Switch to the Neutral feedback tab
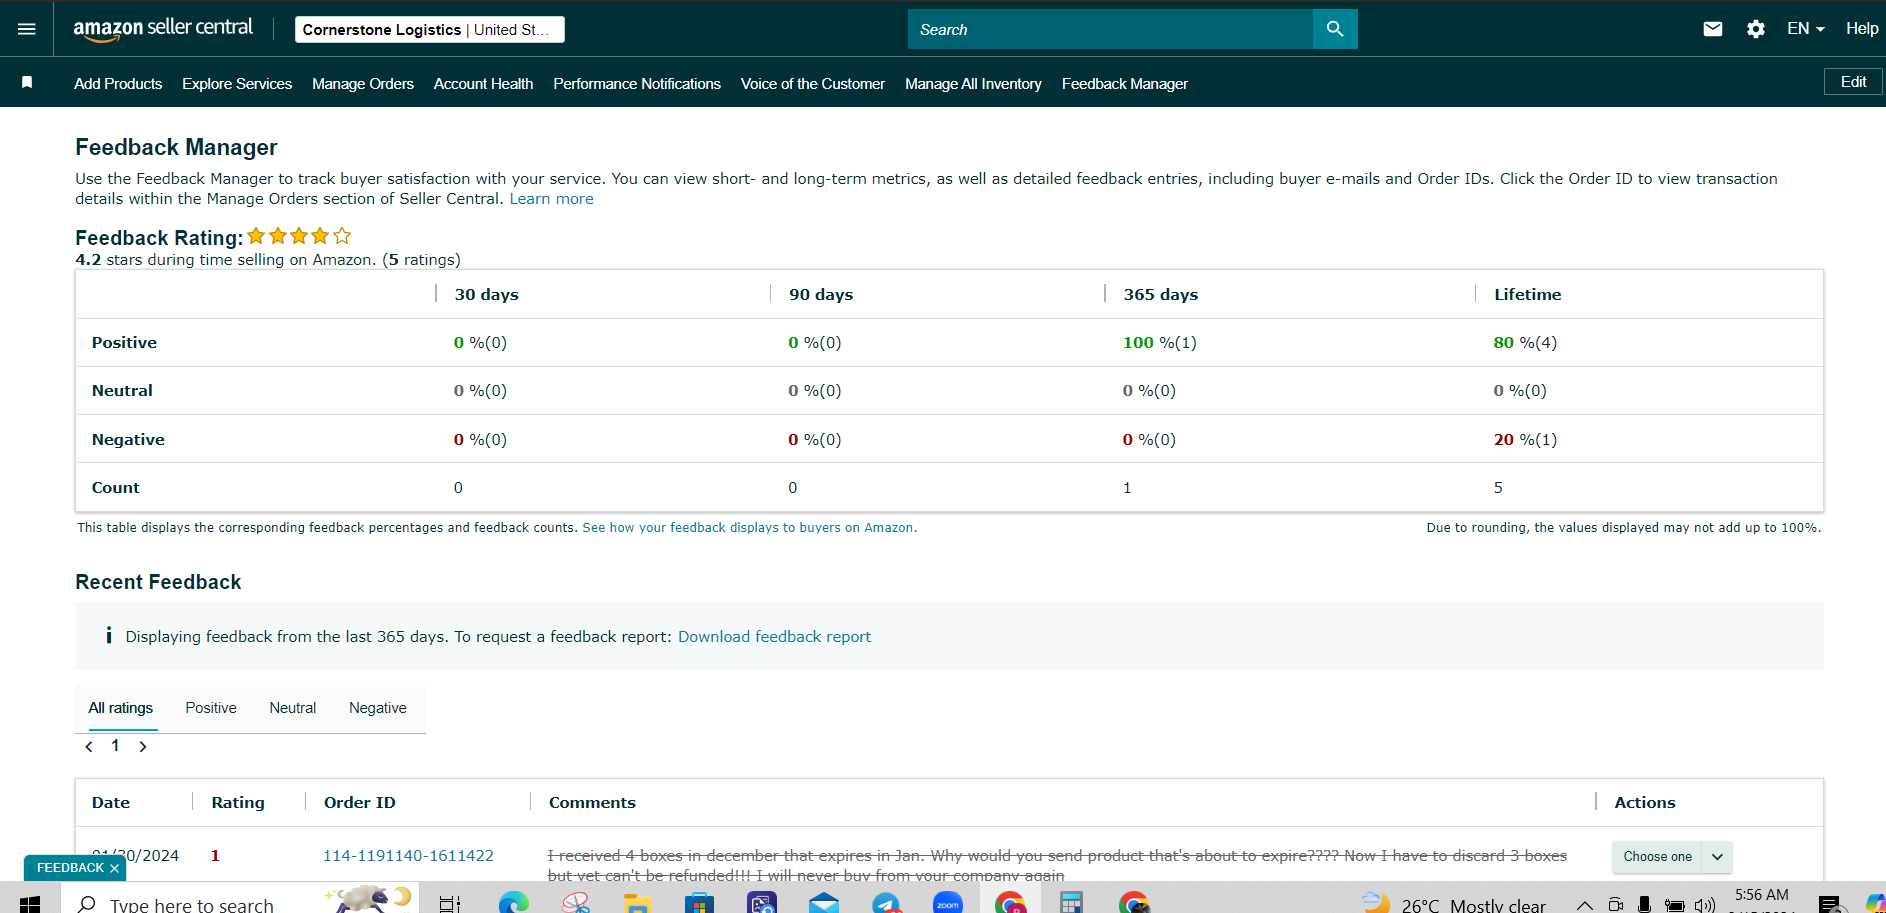This screenshot has height=913, width=1886. [x=293, y=708]
